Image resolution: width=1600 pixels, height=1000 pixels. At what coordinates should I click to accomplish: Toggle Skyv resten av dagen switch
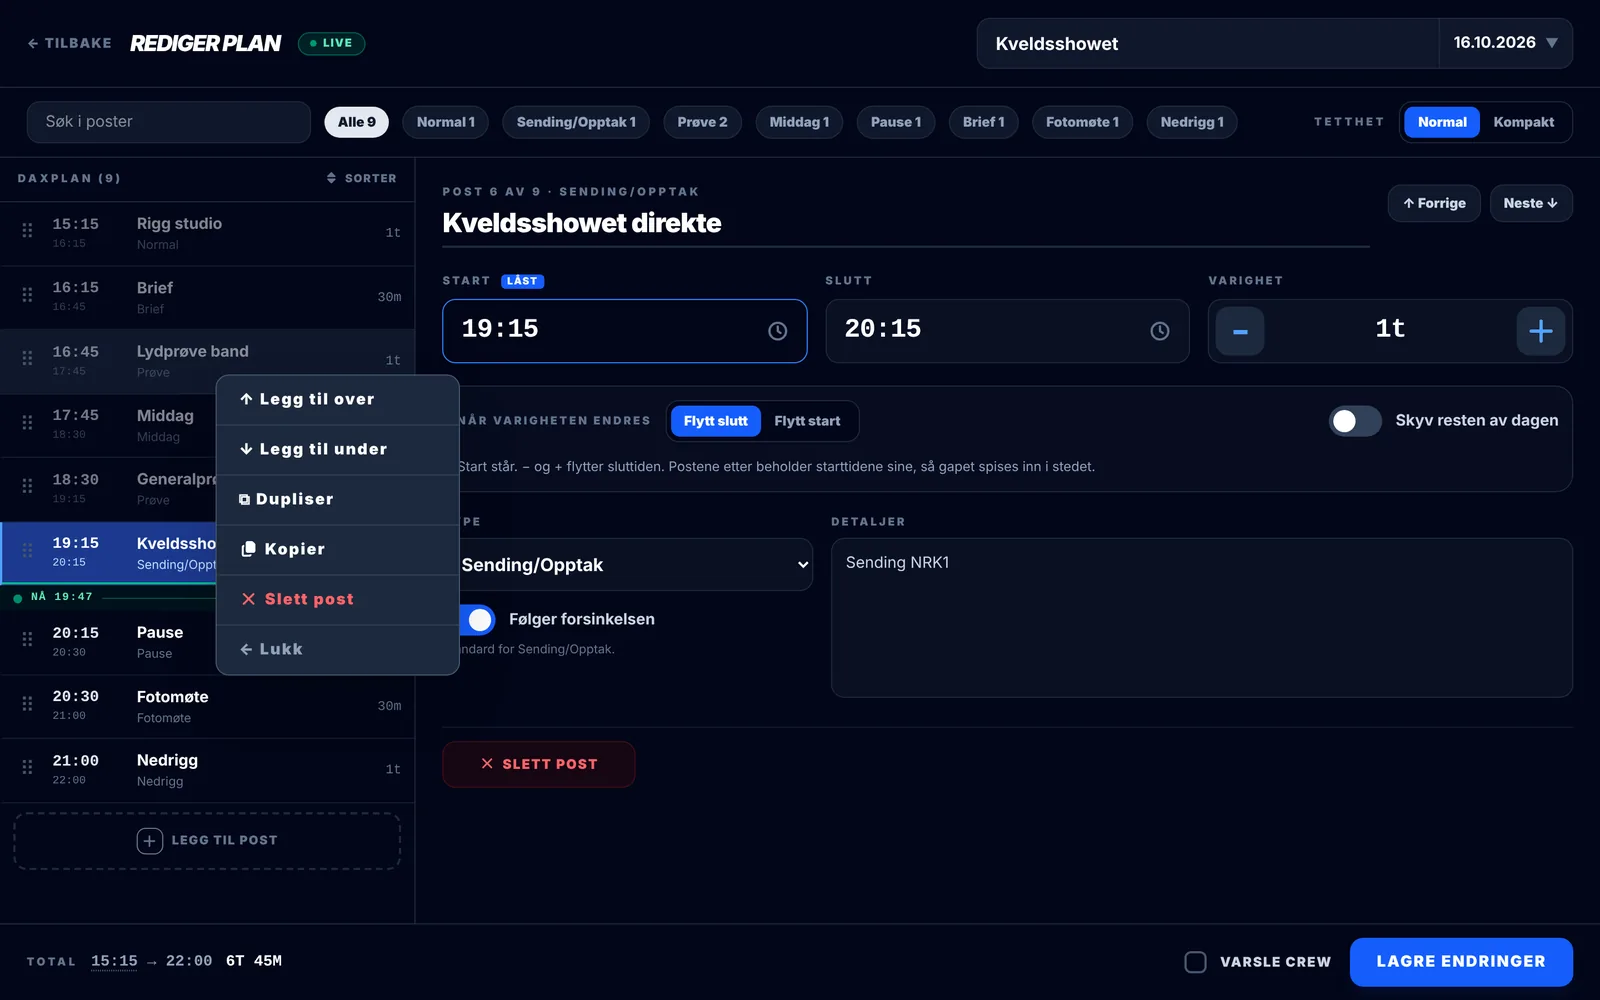tap(1355, 421)
